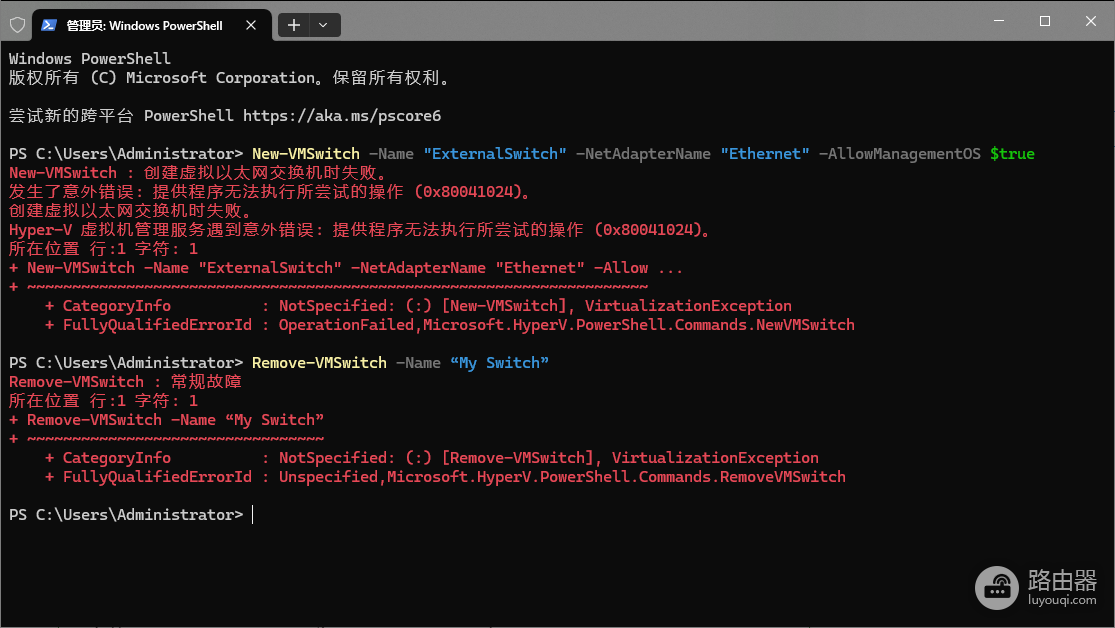
Task: Maximize the terminal window
Action: (x=1045, y=21)
